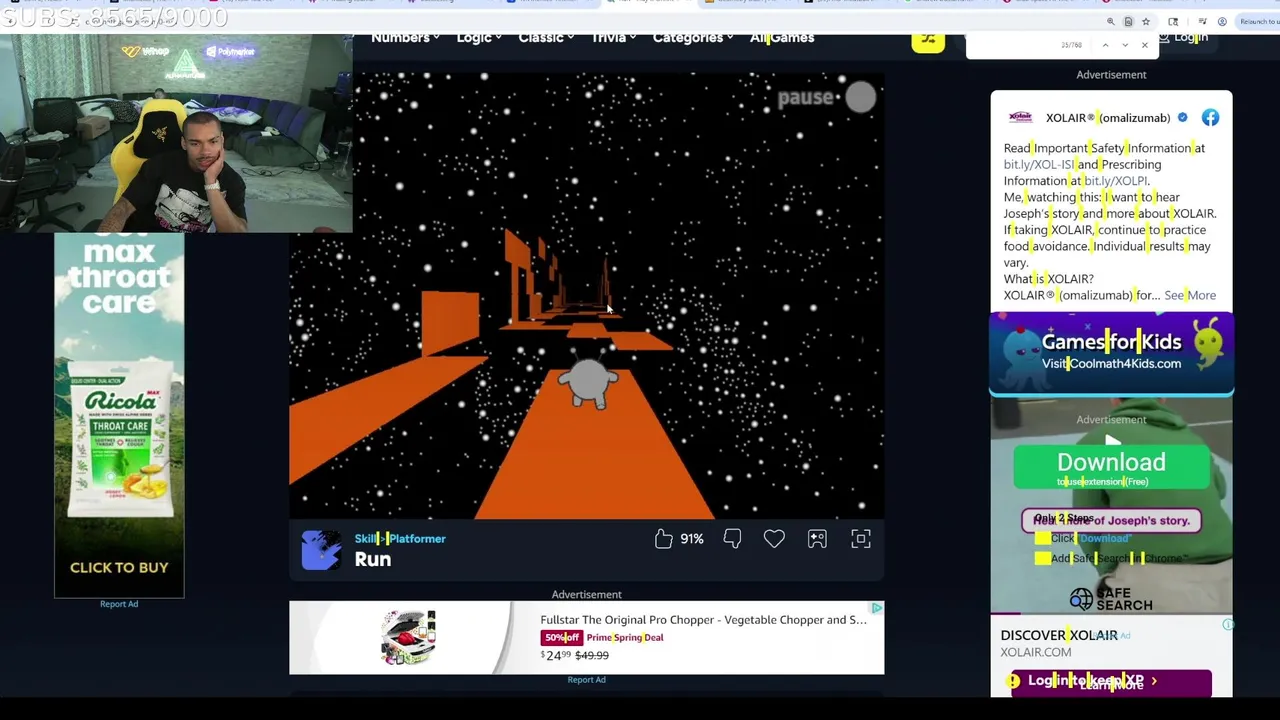The image size is (1280, 720).
Task: Go to next find result
Action: (1124, 45)
